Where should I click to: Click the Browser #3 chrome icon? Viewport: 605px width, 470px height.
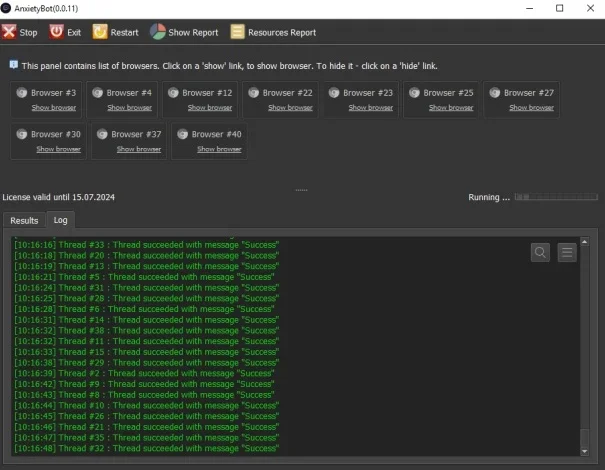point(22,93)
